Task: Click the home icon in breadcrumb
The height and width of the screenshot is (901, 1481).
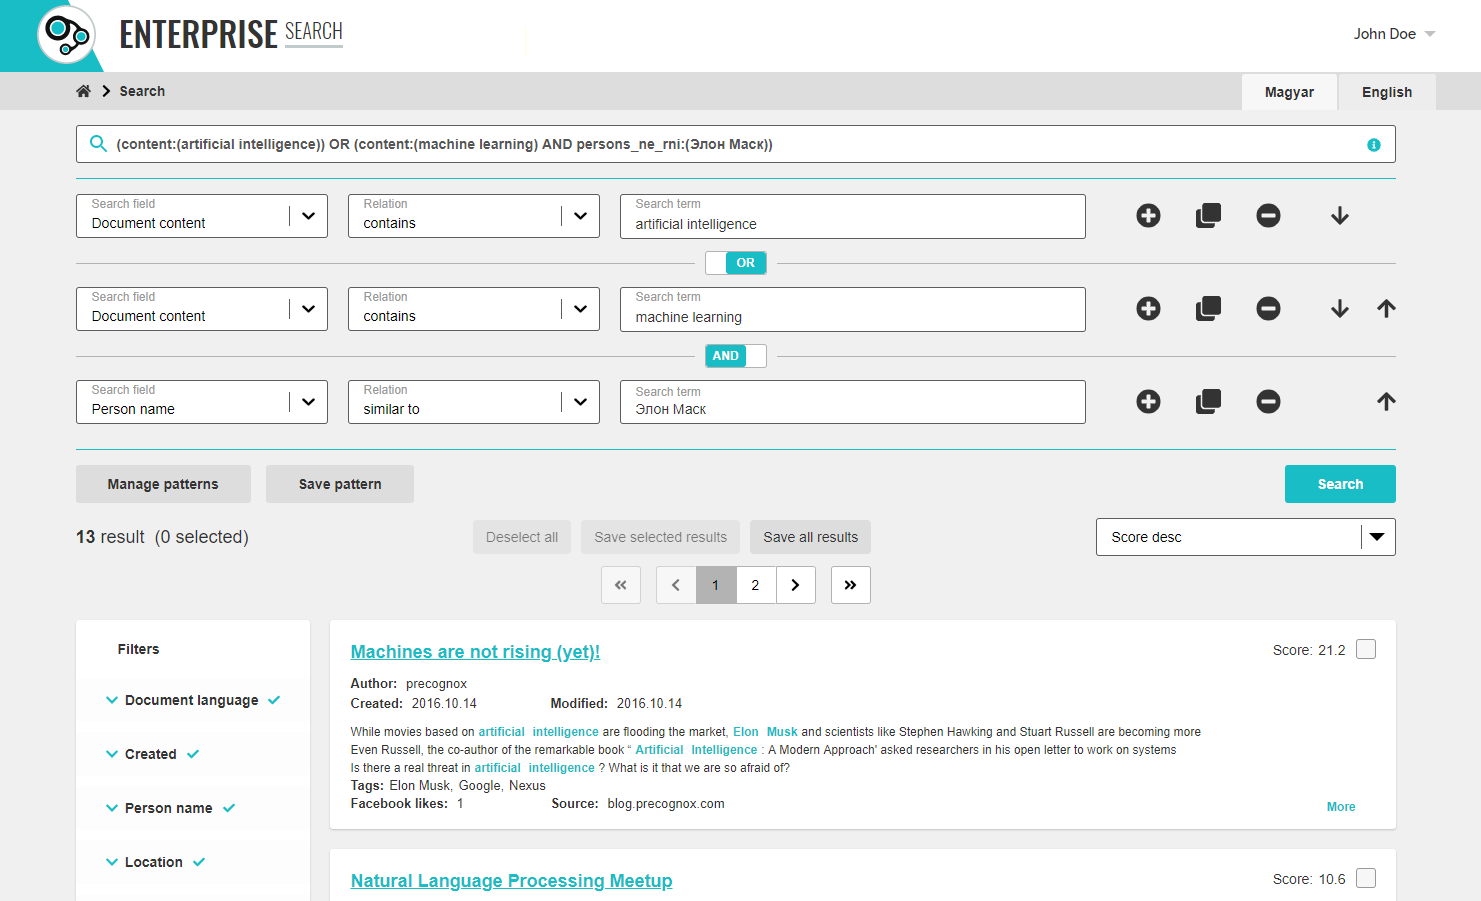Action: 83,91
